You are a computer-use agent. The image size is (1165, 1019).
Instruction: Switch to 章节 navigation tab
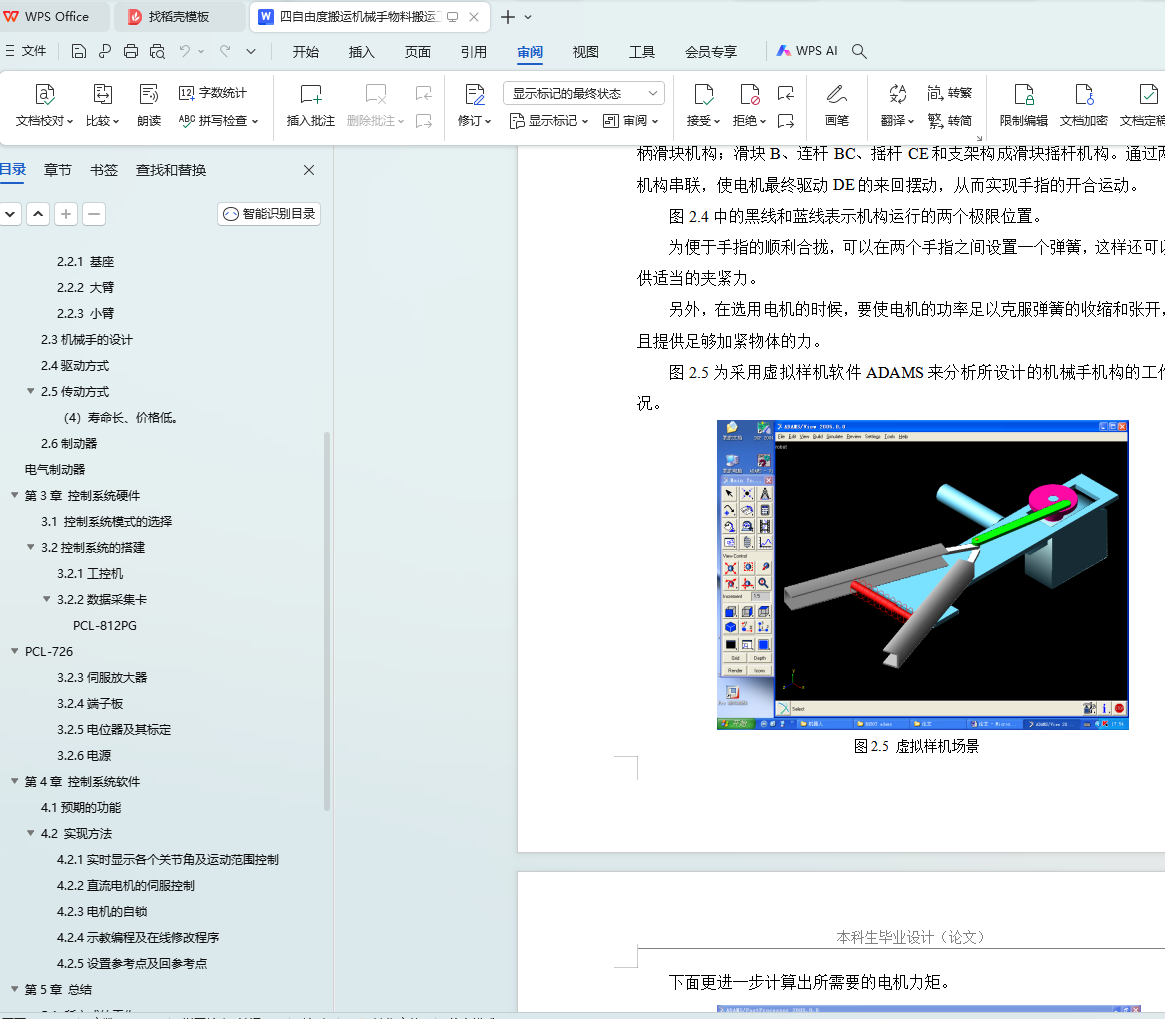point(58,170)
